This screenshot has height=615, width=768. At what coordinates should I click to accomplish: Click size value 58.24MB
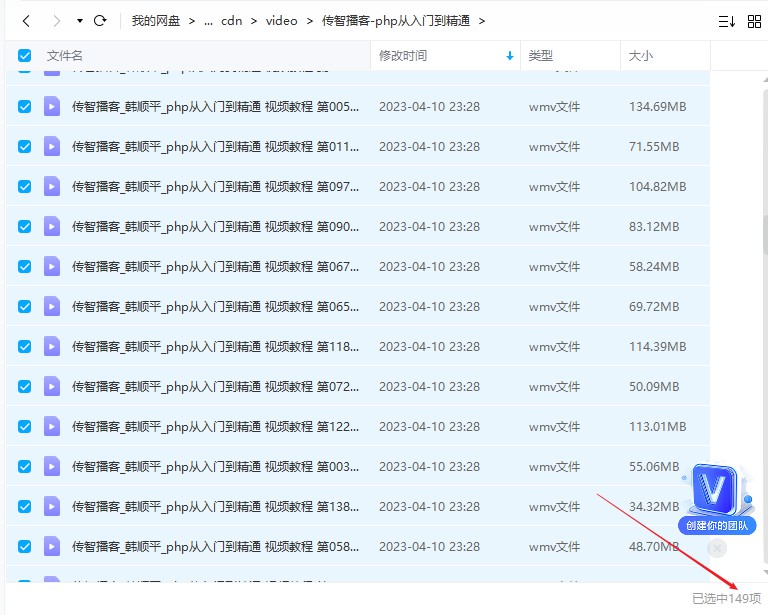click(654, 266)
